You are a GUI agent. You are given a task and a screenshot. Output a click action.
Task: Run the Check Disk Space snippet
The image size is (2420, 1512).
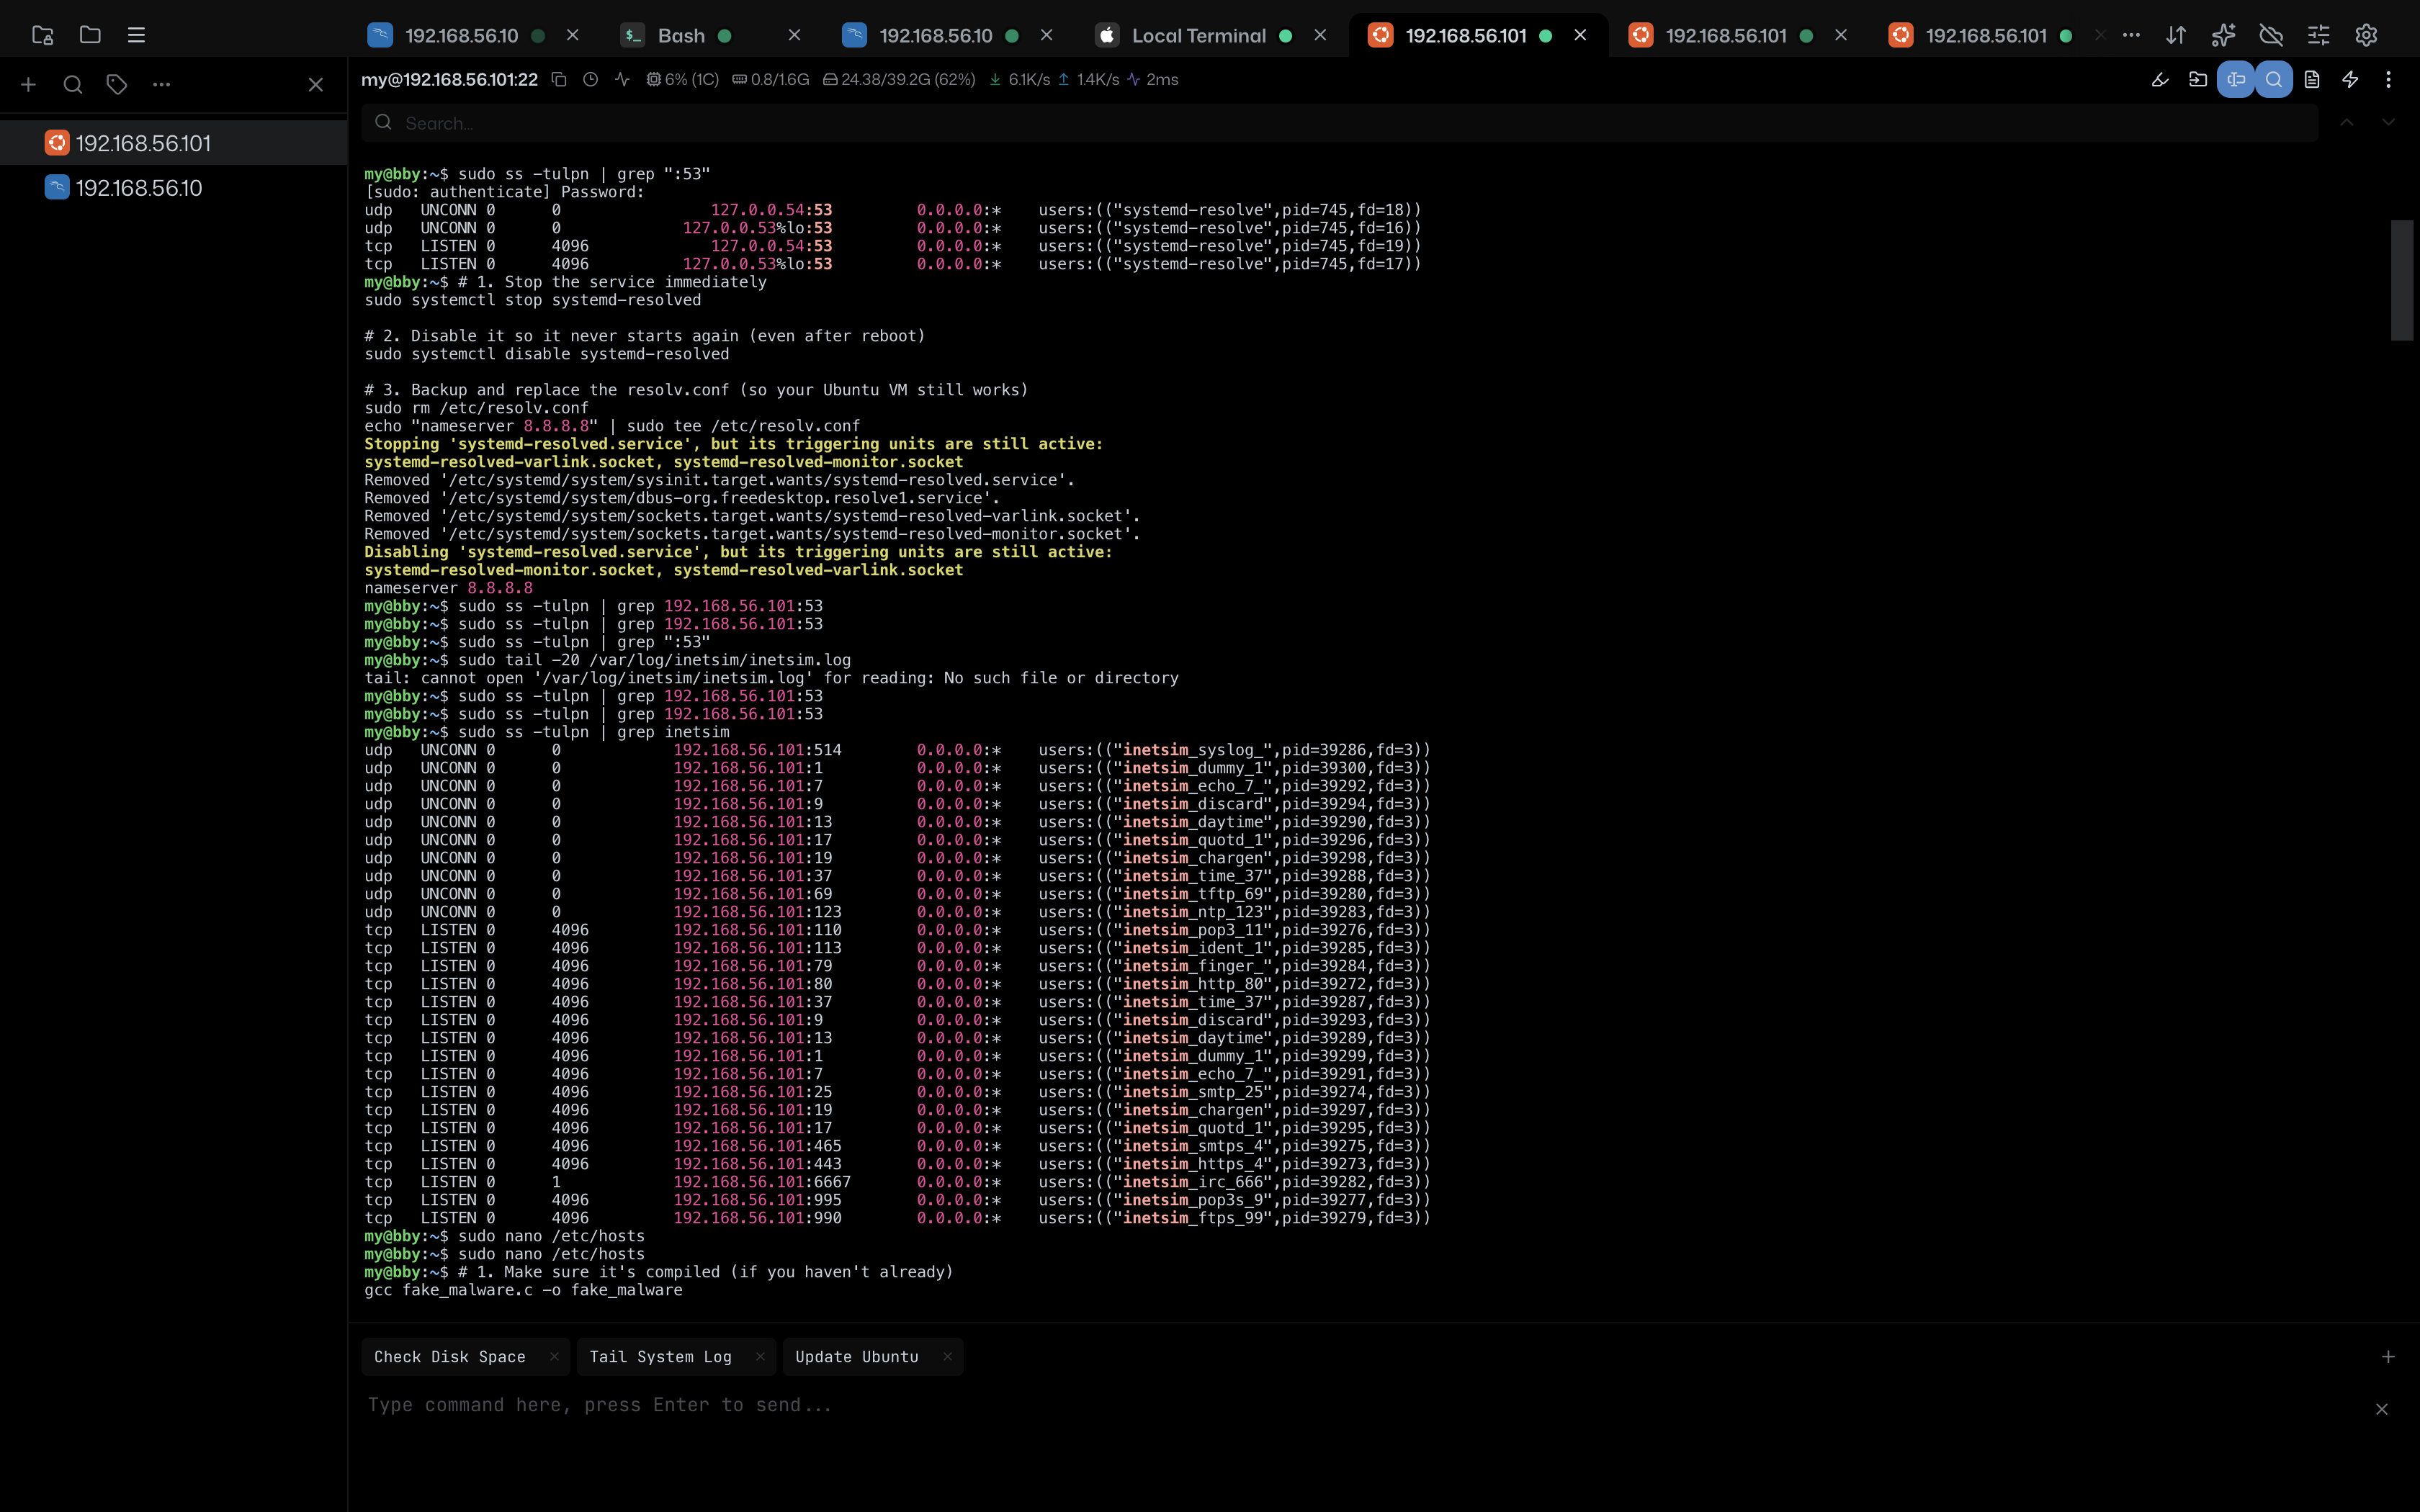tap(449, 1357)
